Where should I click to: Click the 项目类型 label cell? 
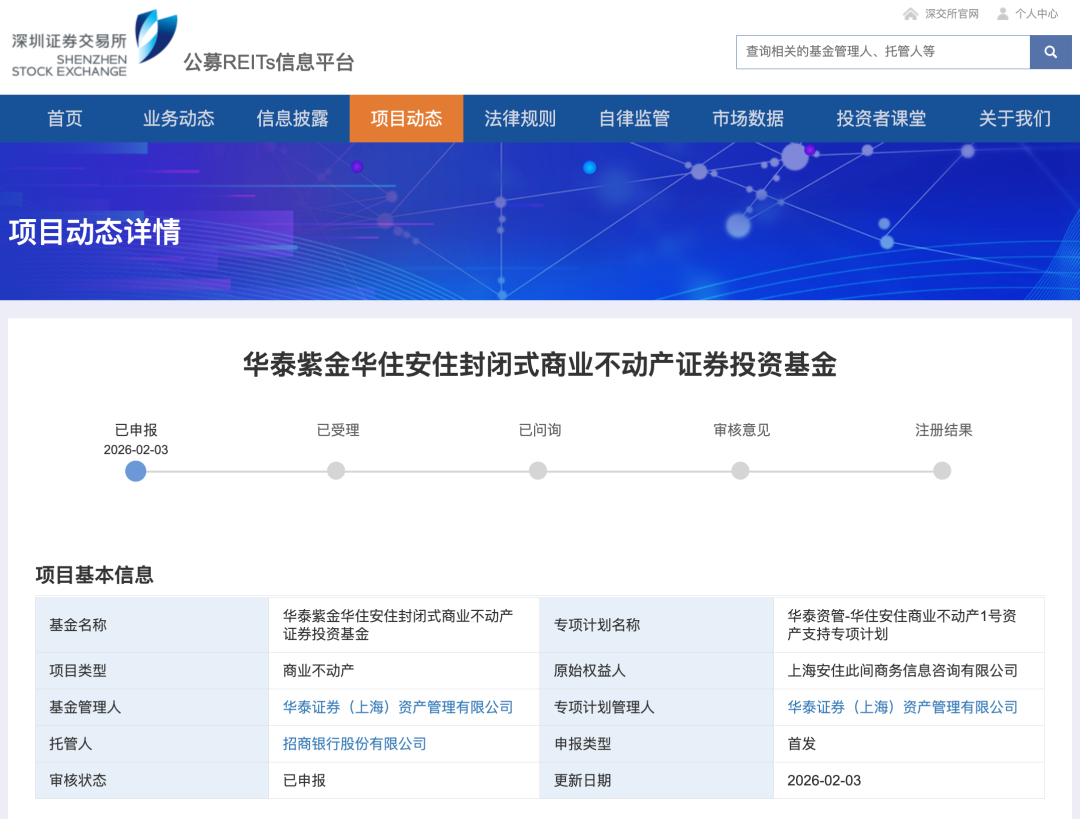(152, 671)
